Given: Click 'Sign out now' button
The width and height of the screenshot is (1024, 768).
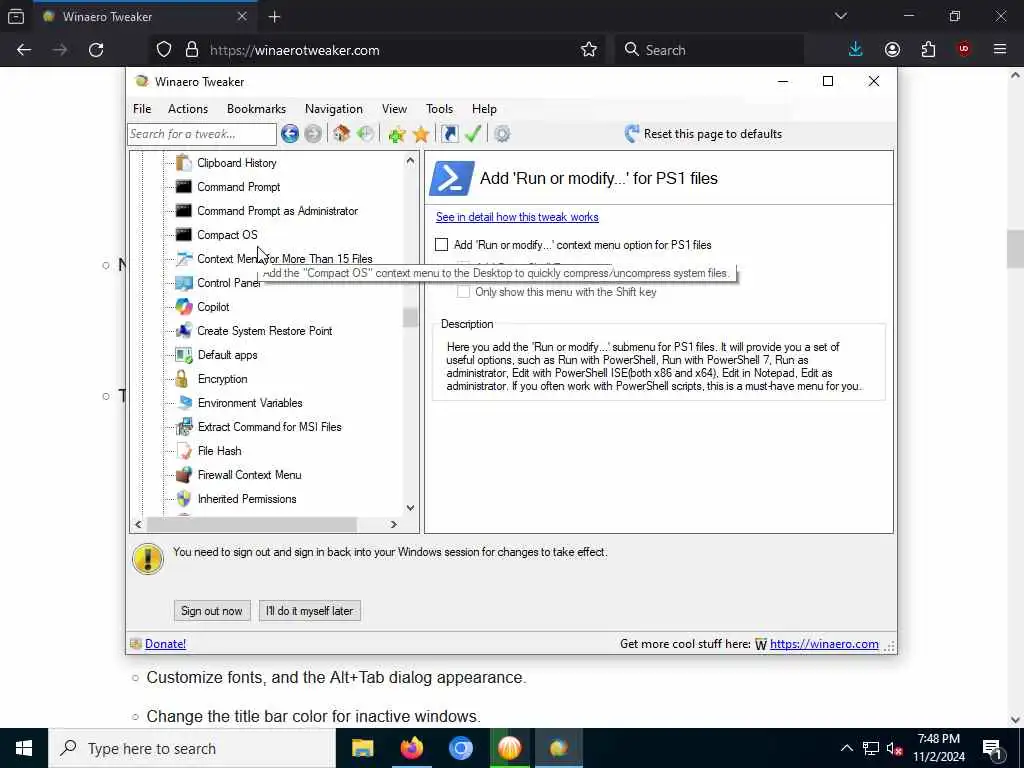Looking at the screenshot, I should 212,611.
